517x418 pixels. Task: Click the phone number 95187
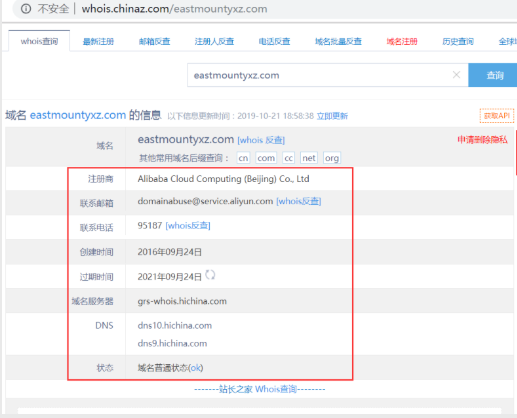150,226
